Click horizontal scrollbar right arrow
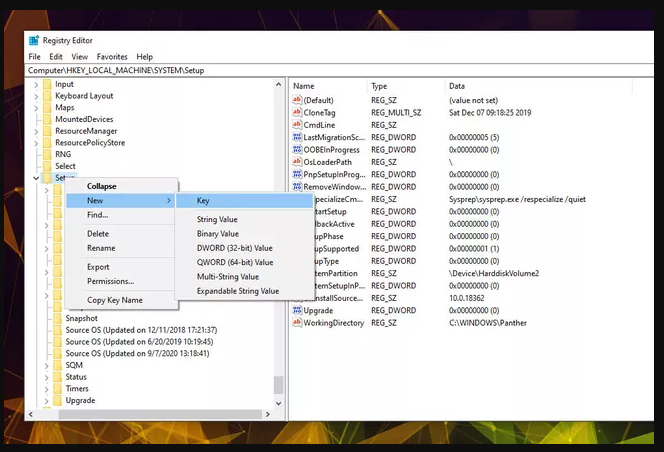 (268, 414)
